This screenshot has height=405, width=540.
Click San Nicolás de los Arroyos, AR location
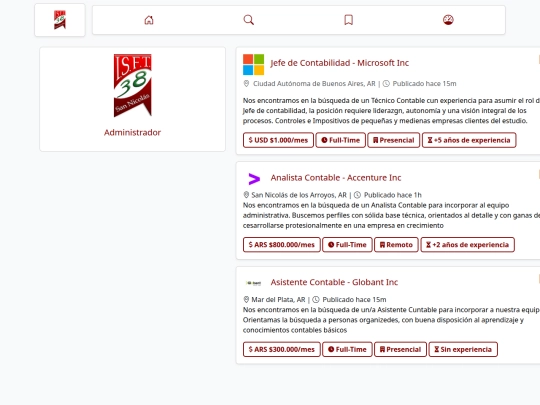tap(299, 195)
